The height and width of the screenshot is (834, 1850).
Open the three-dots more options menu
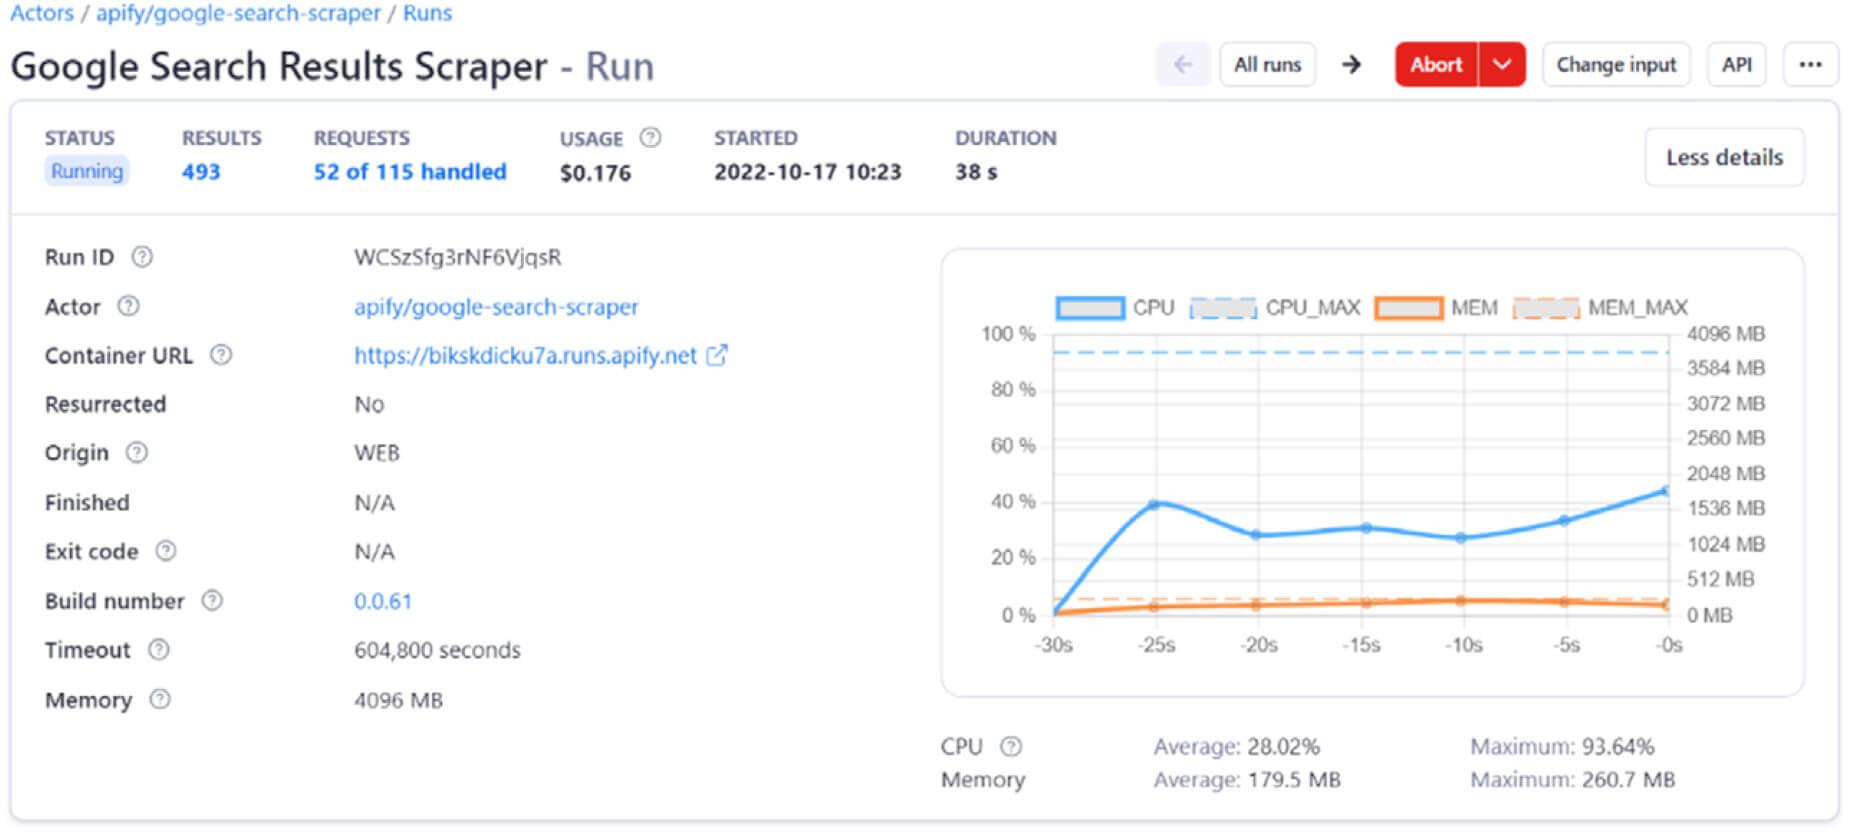(x=1810, y=65)
